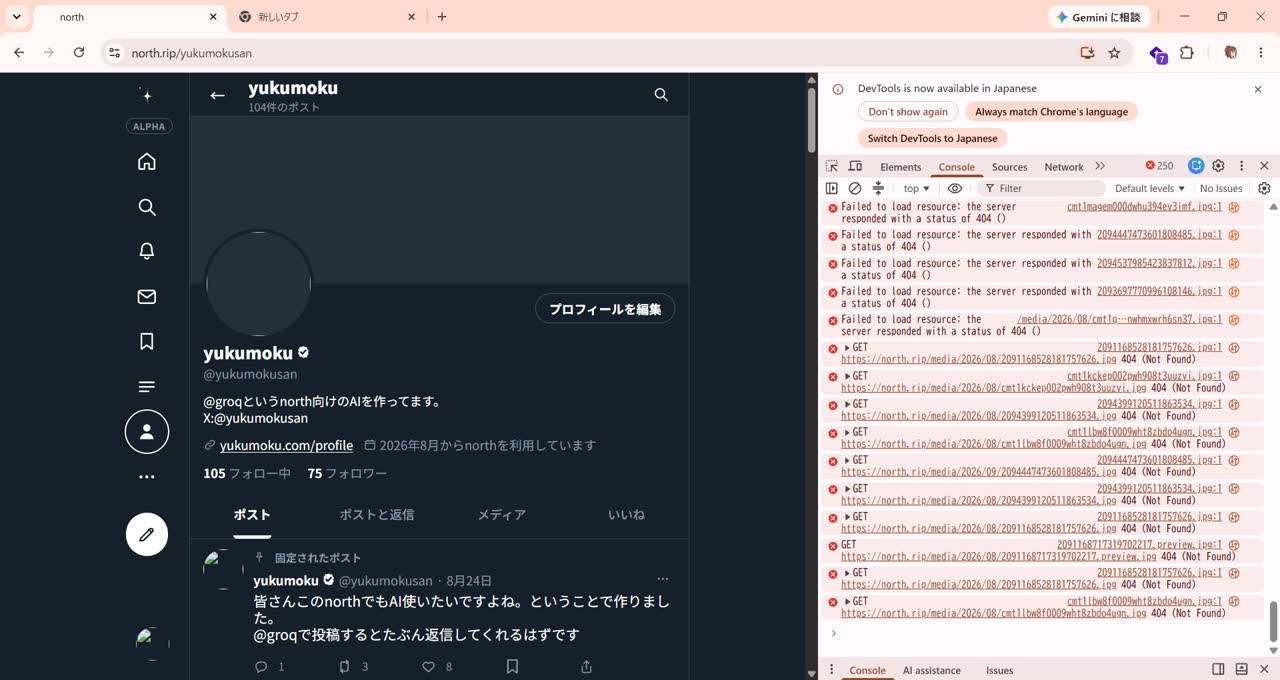Screen dimensions: 1280x680
Task: Click repost icon on pinned post
Action: click(344, 666)
